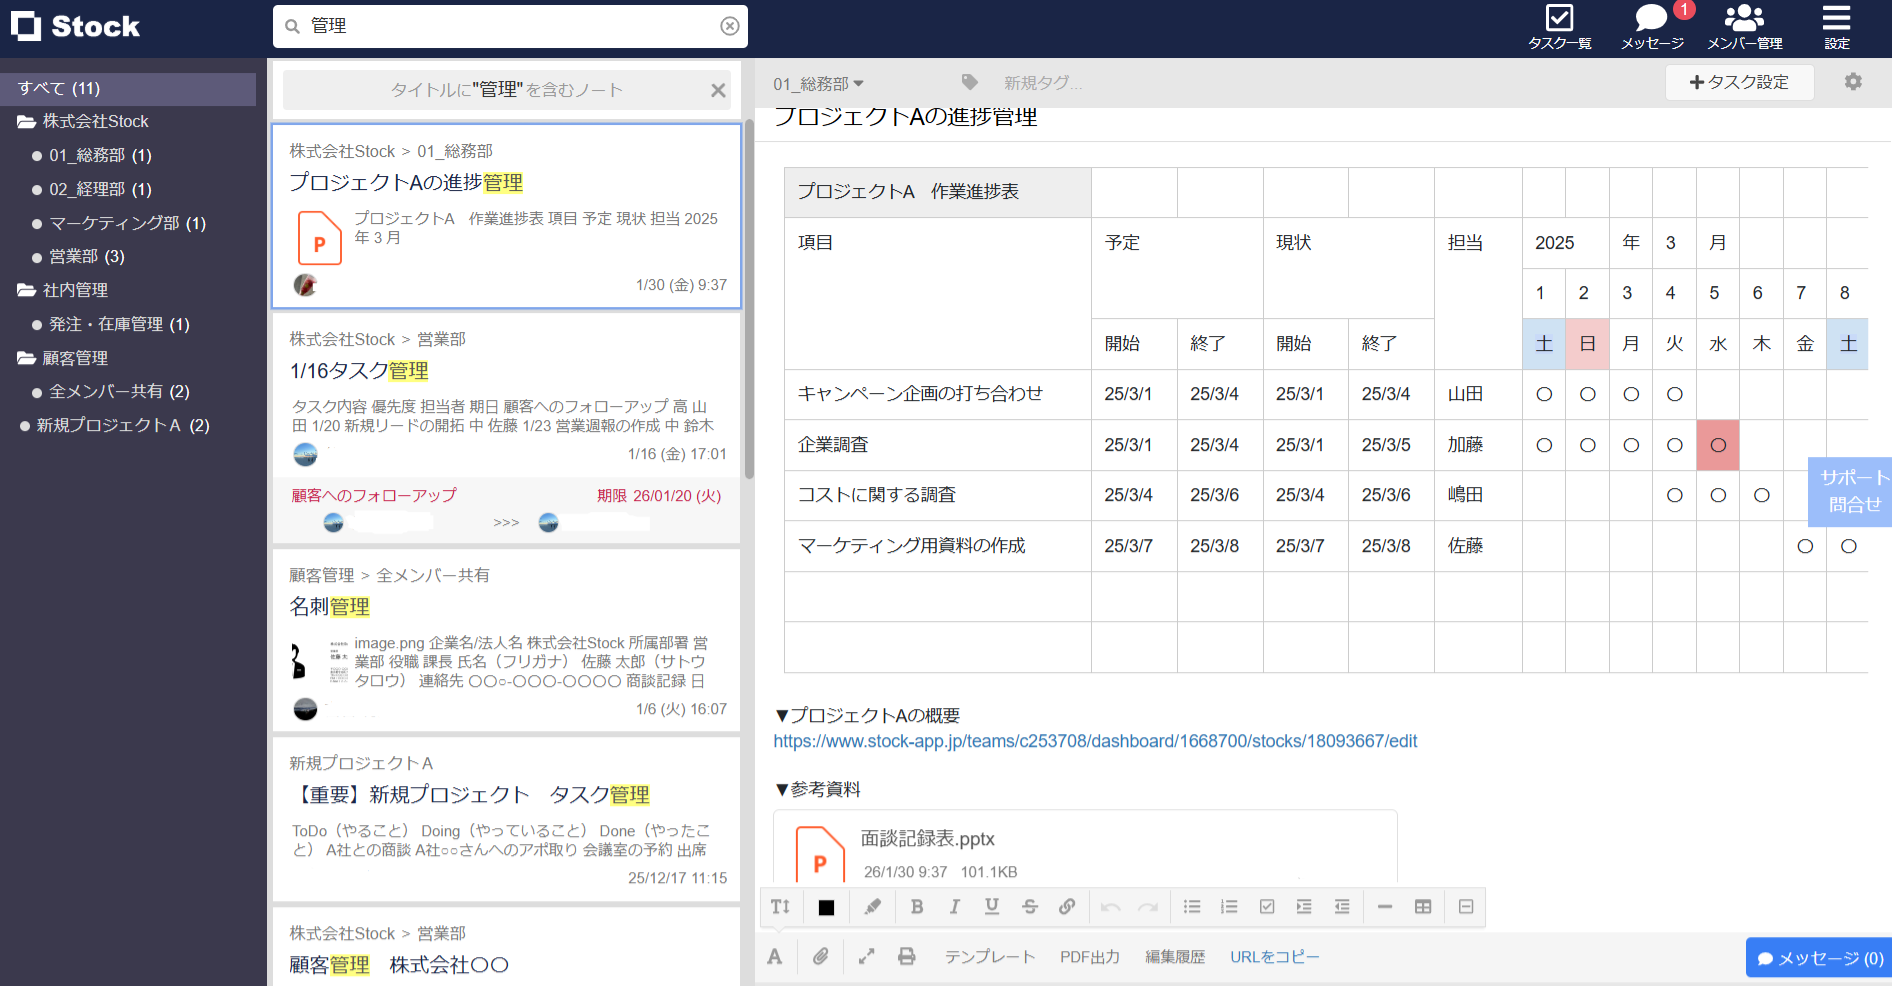This screenshot has height=986, width=1892.
Task: Toggle the checklist formatting option
Action: pyautogui.click(x=1266, y=907)
